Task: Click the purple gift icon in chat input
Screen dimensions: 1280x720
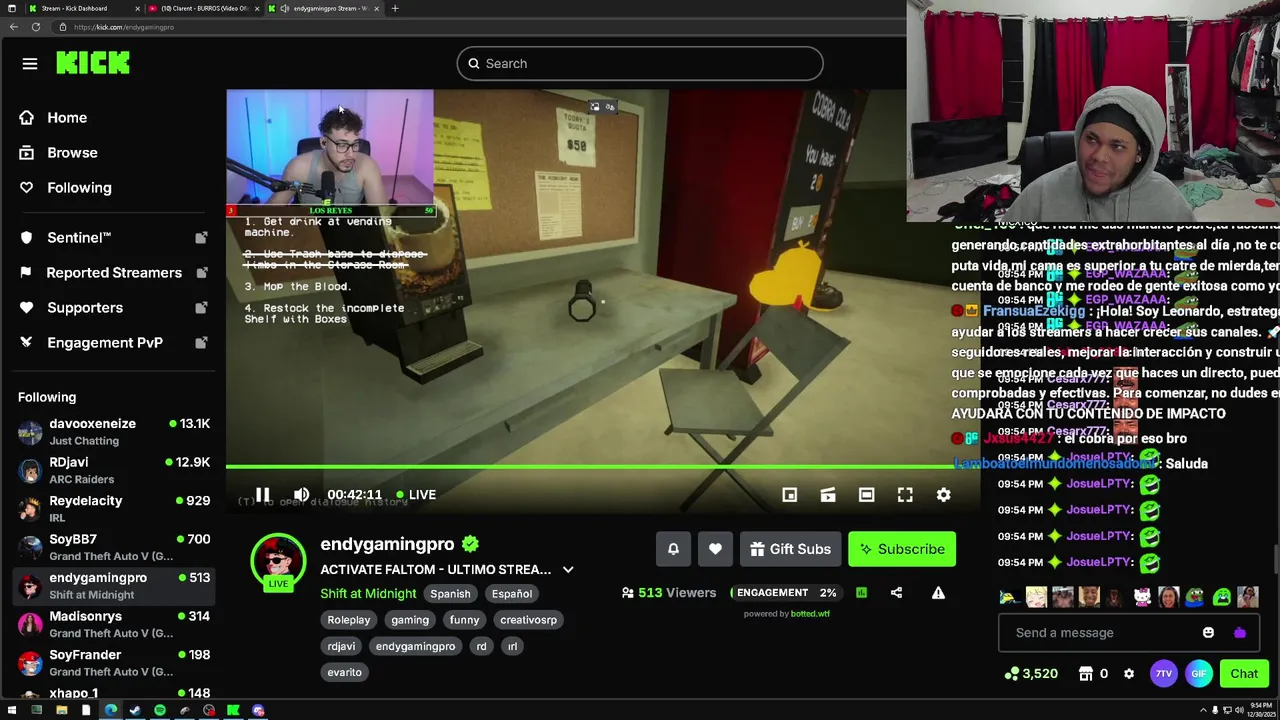Action: tap(1240, 633)
